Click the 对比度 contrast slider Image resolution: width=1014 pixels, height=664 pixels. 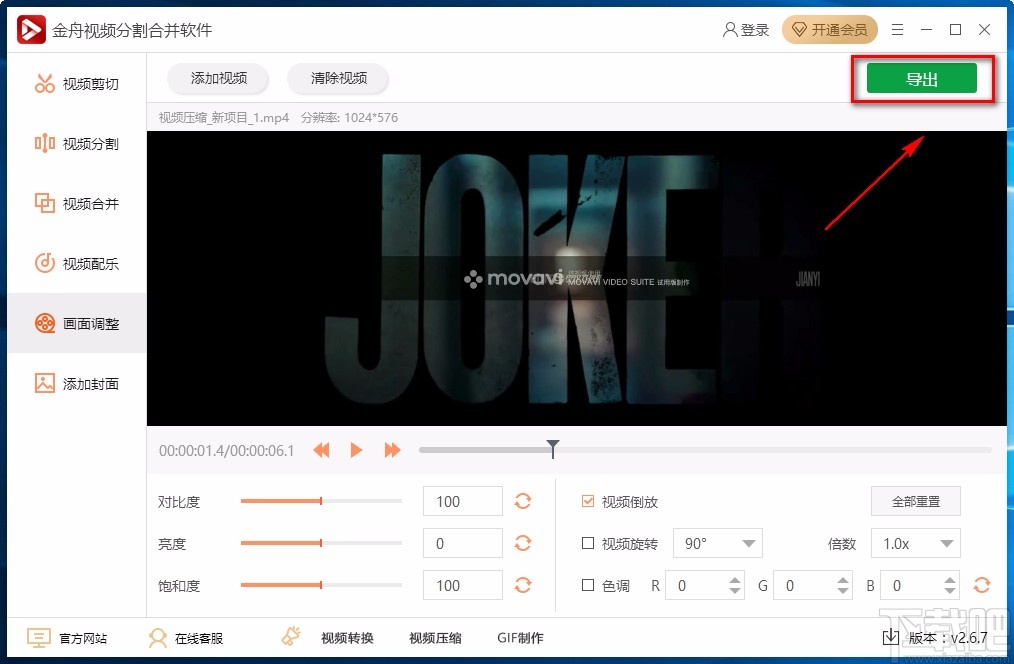(321, 501)
